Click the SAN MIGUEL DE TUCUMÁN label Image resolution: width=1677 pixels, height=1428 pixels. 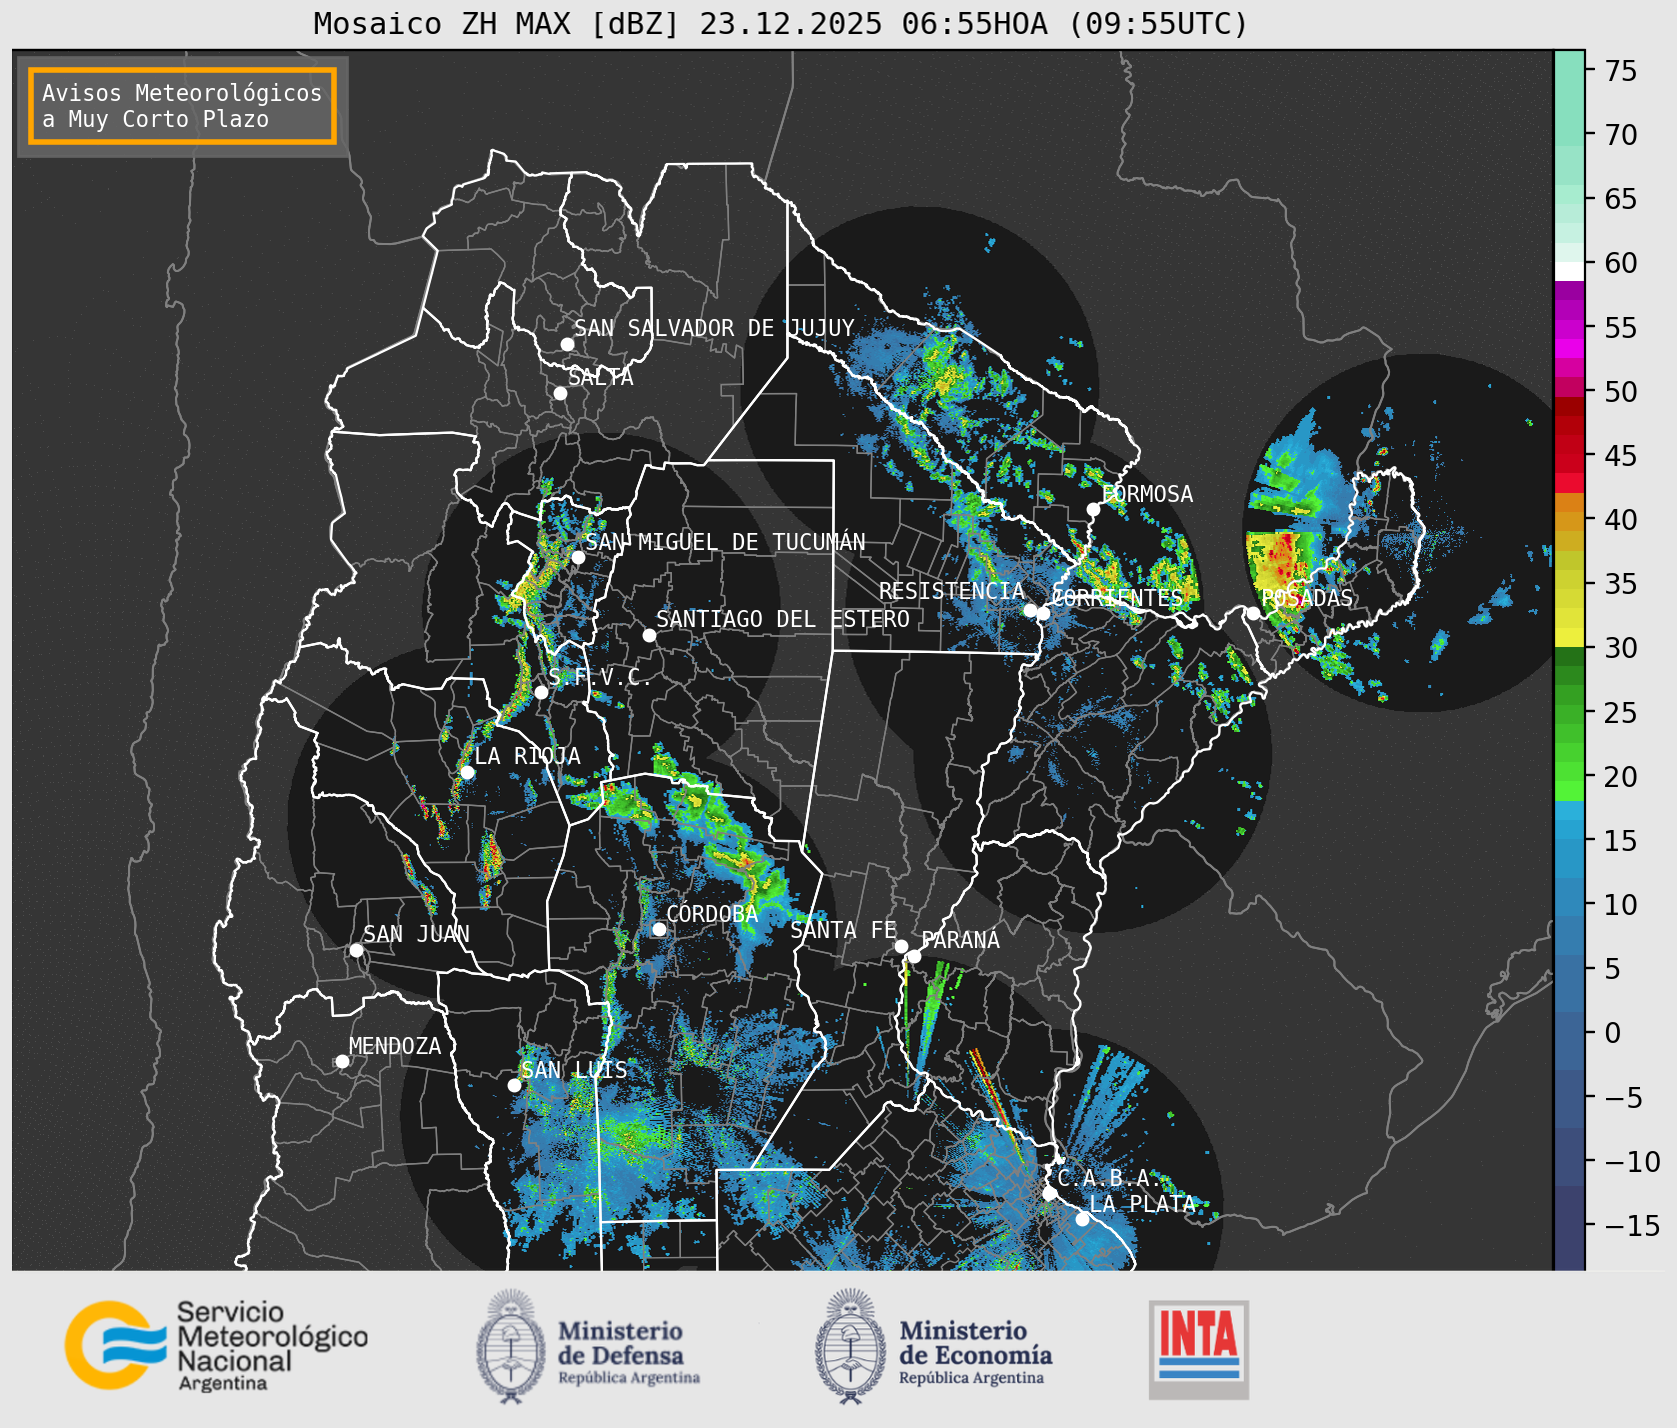coord(725,542)
